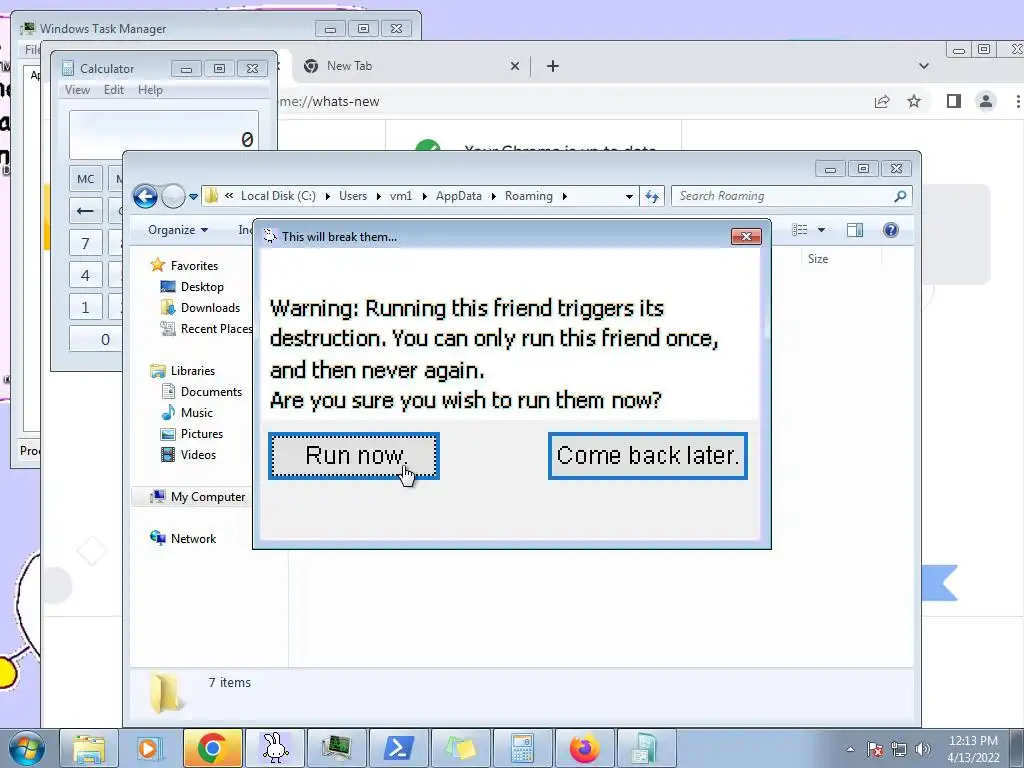
Task: Click the 0 key in Calculator
Action: [97, 339]
